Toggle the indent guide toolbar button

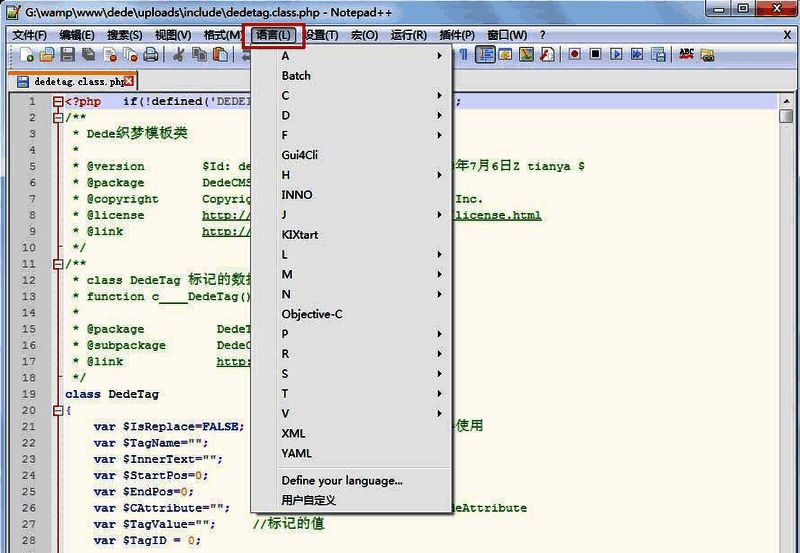[486, 54]
